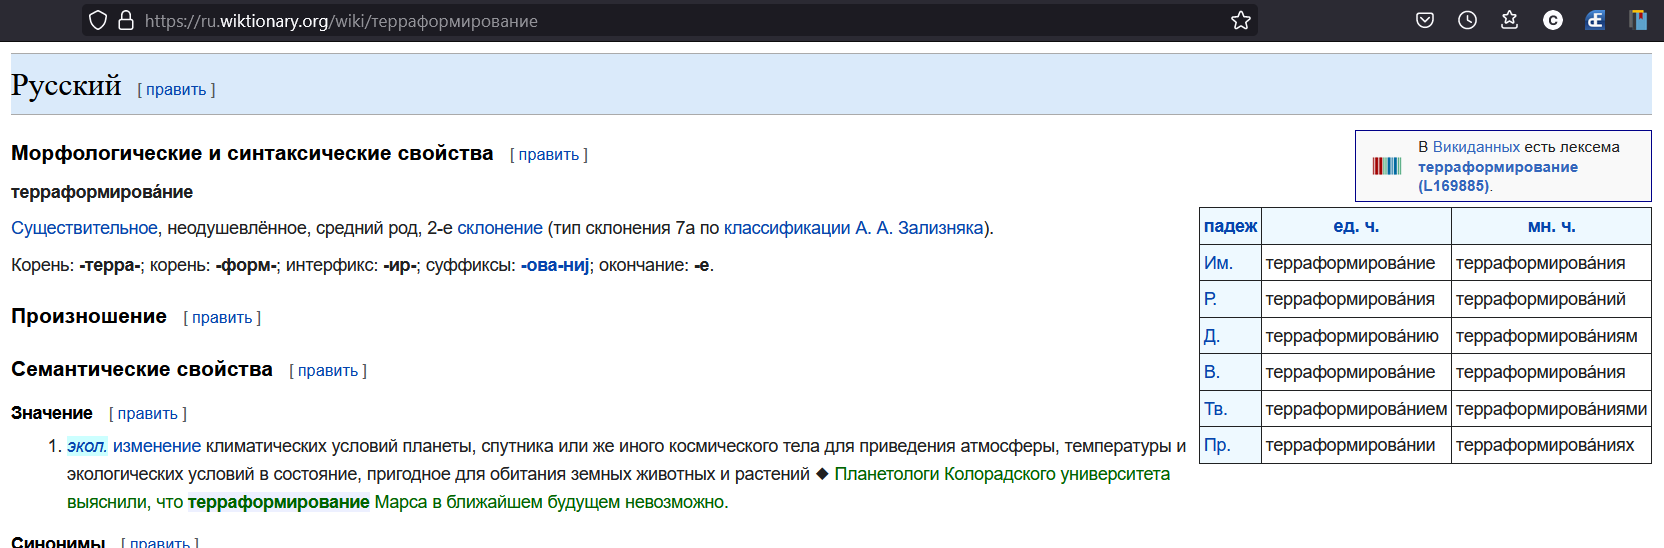Open lexeme link терраформирование (L169885)
The height and width of the screenshot is (548, 1664).
1497,167
